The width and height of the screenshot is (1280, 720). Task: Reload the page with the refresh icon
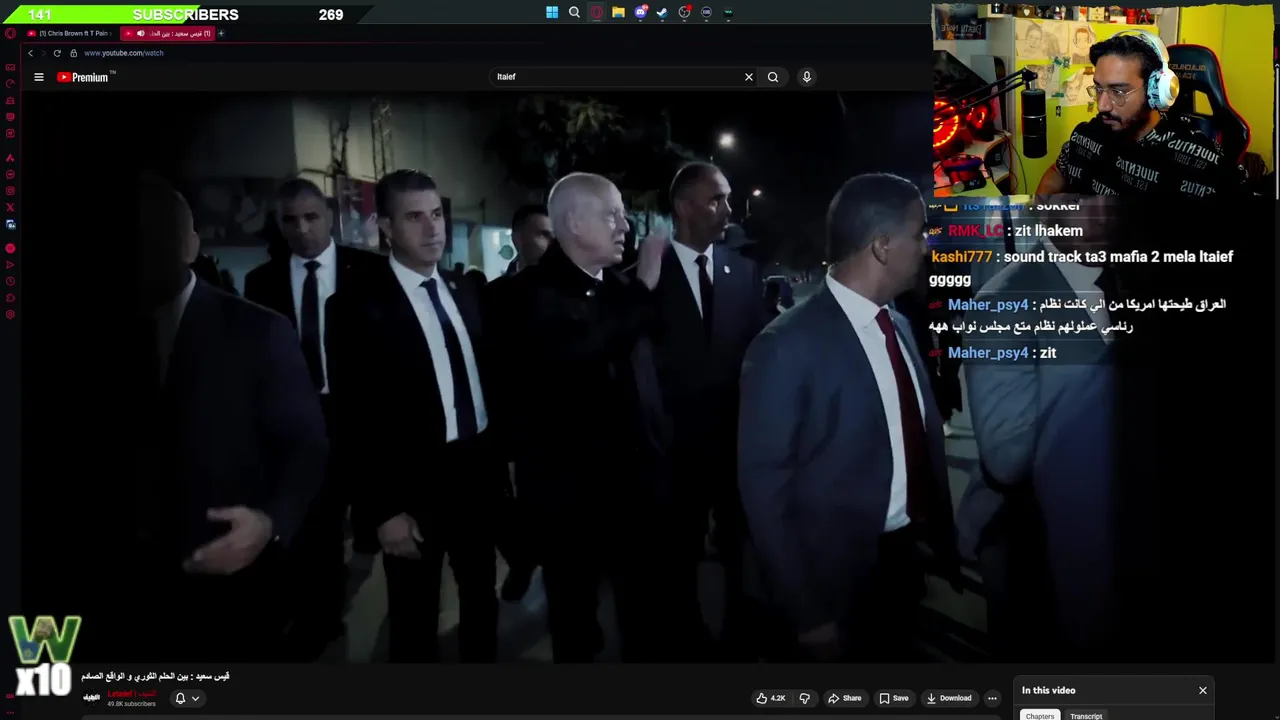[x=57, y=53]
